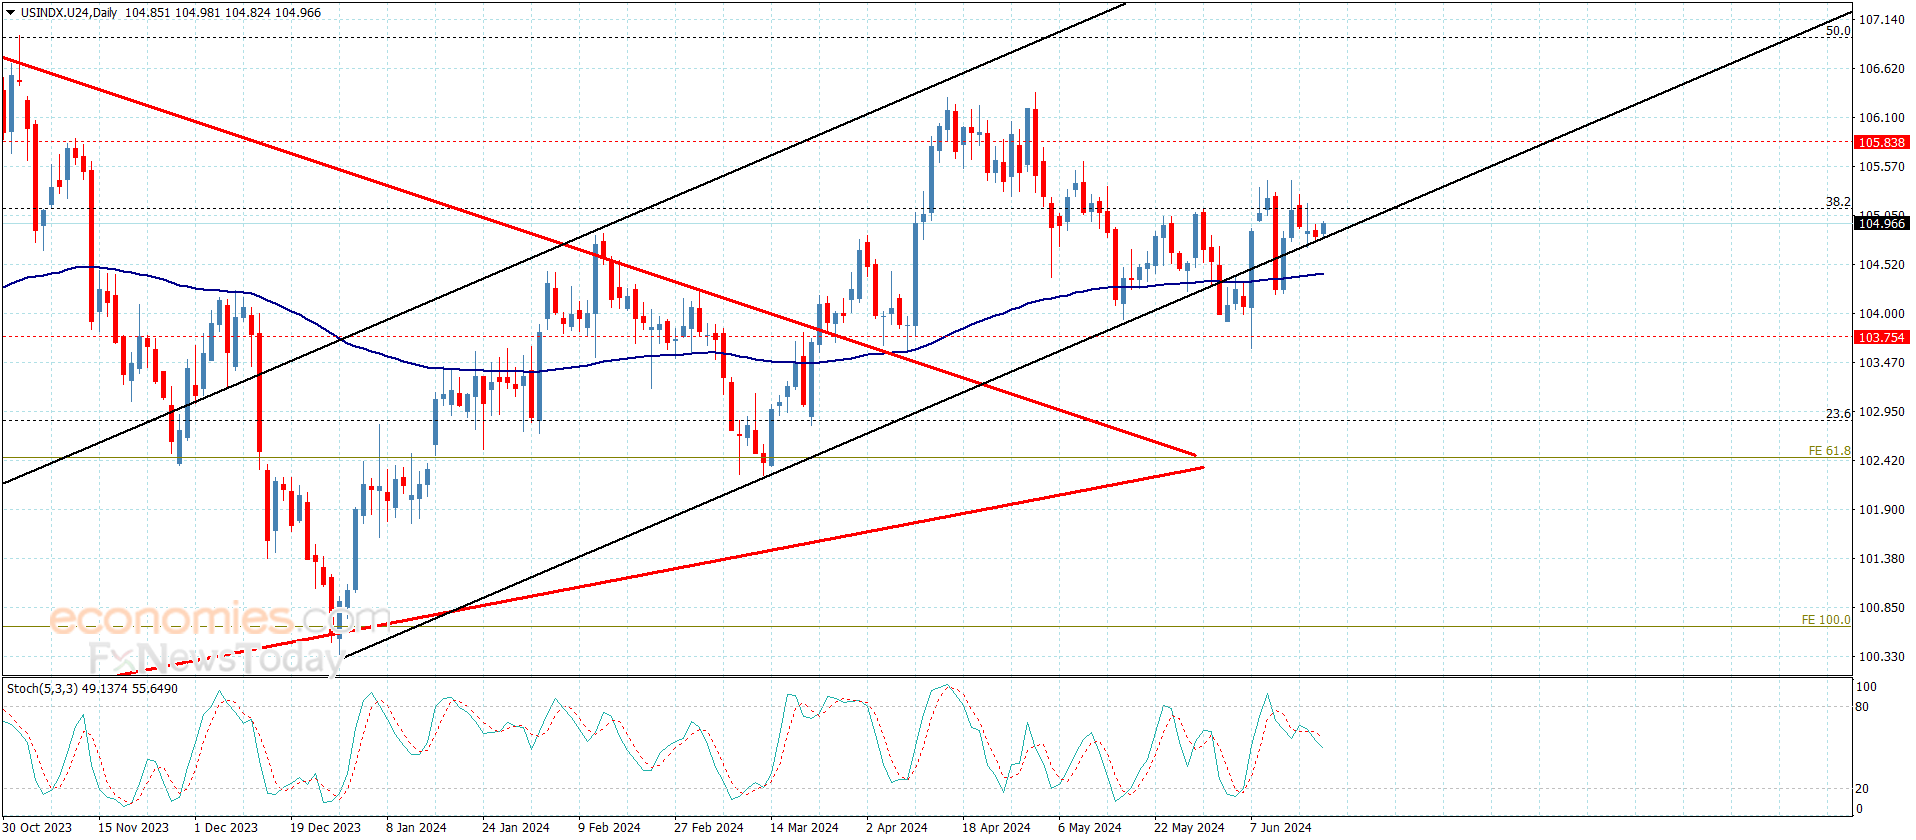Screen dimensions: 1916x840
Task: Click the USINDX.U24,Daily chart title
Action: pyautogui.click(x=69, y=13)
